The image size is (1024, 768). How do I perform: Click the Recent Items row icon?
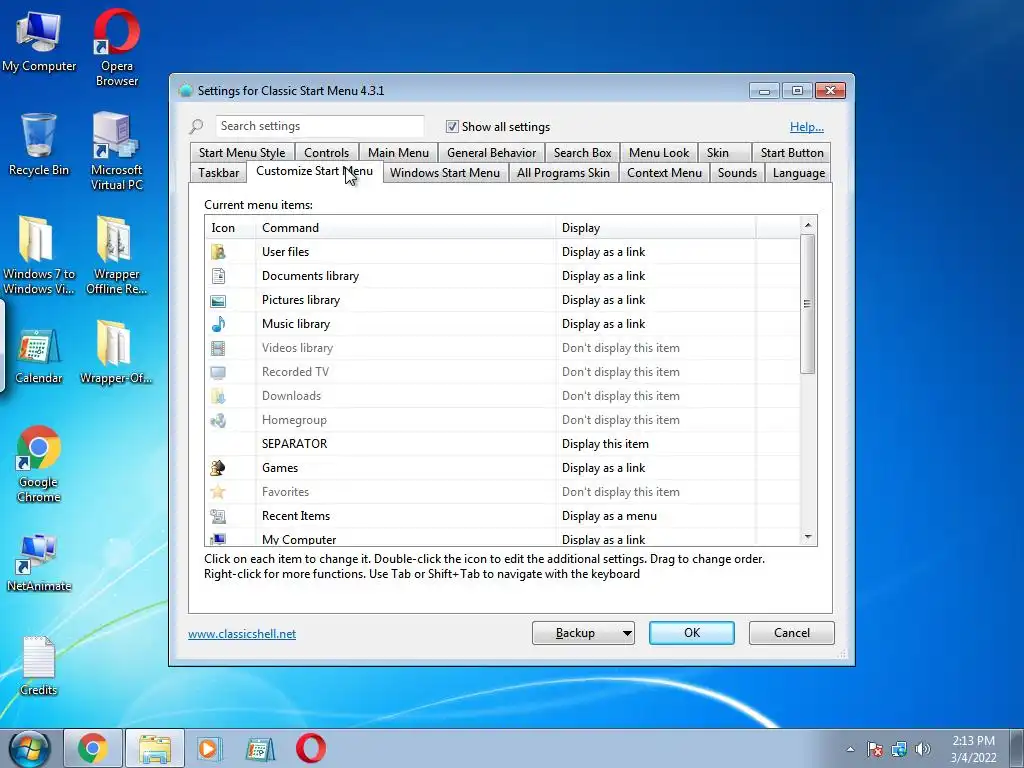click(x=218, y=516)
